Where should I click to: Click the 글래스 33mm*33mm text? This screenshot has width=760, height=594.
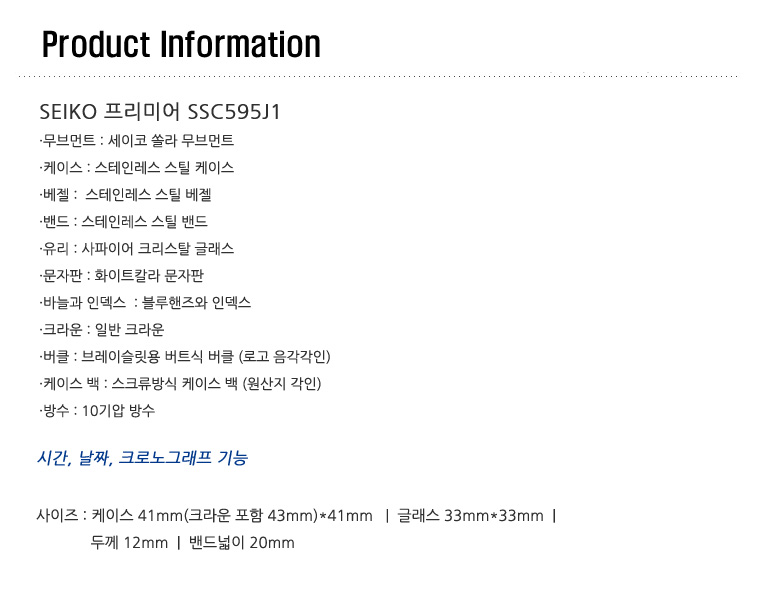pyautogui.click(x=470, y=516)
